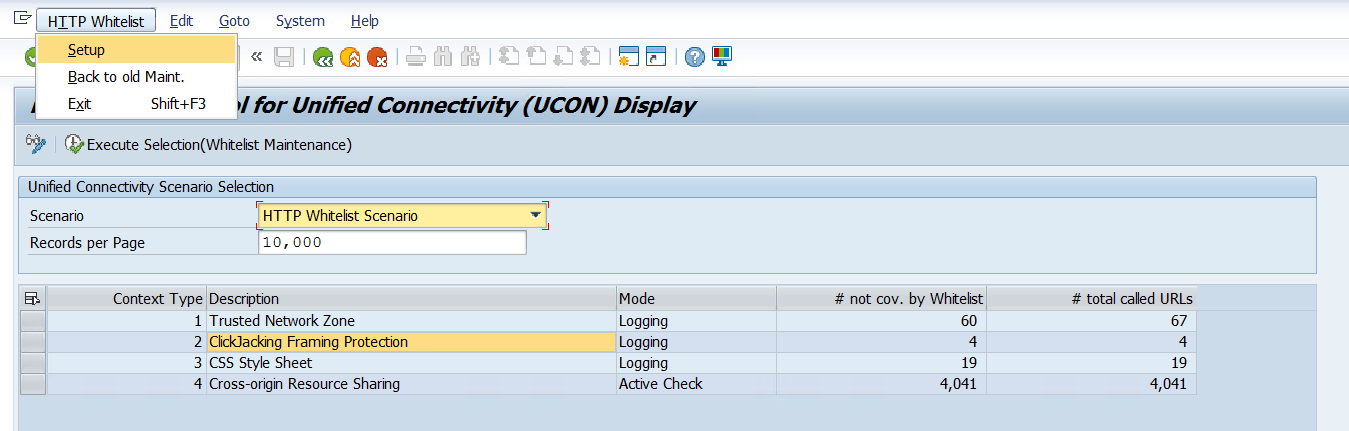1349x431 pixels.
Task: Select the row marker for CSS Style Sheet
Action: click(33, 363)
